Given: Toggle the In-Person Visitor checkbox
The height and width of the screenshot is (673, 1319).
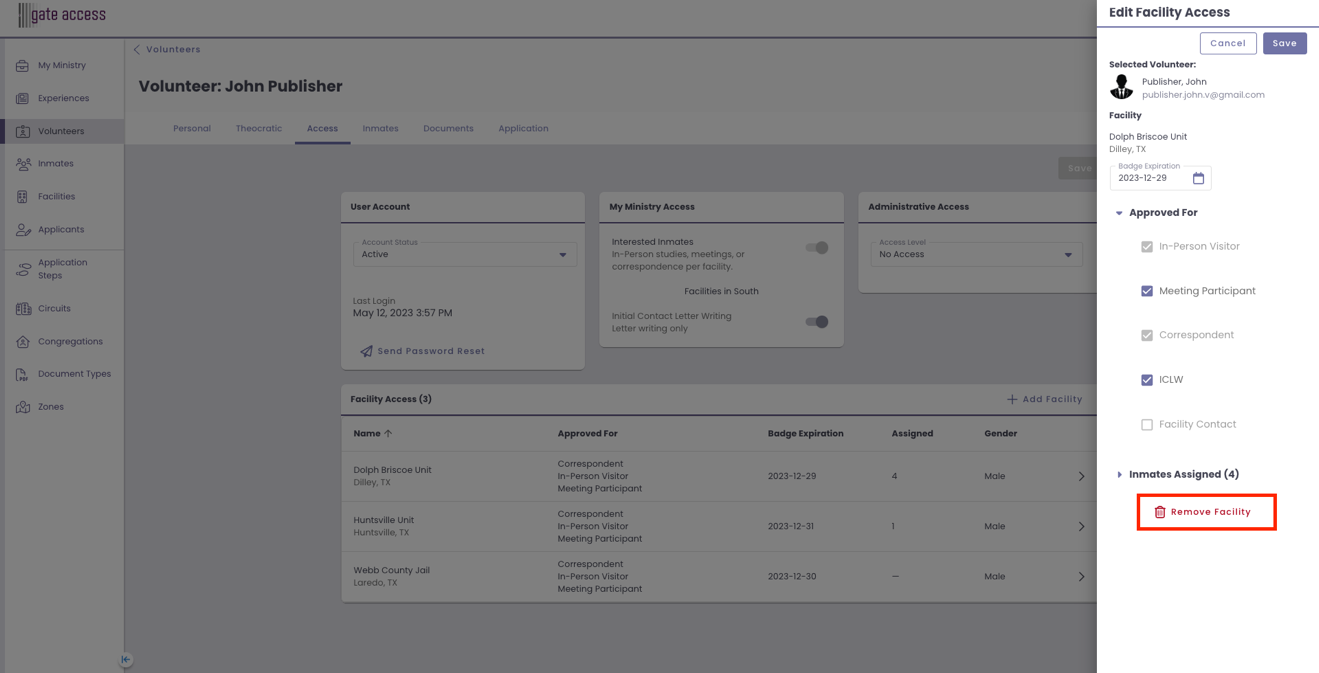Looking at the screenshot, I should pos(1147,247).
